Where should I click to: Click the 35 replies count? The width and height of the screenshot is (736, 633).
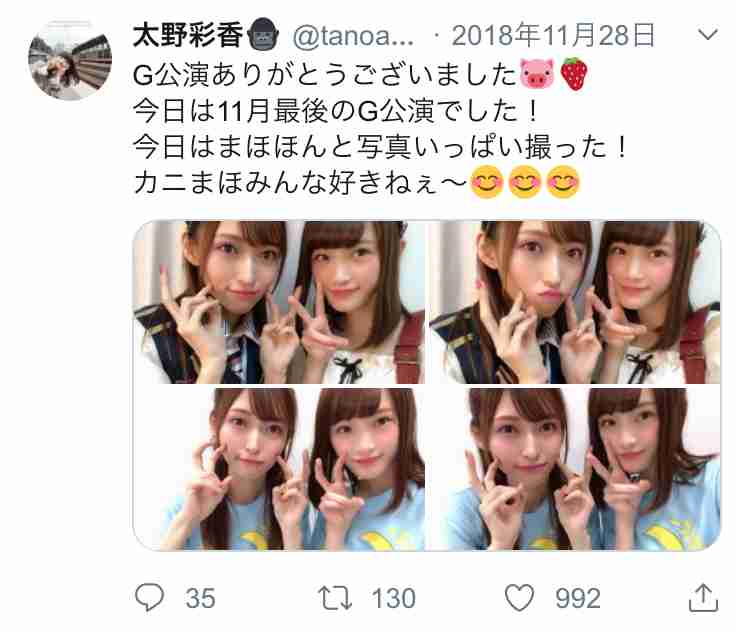200,598
